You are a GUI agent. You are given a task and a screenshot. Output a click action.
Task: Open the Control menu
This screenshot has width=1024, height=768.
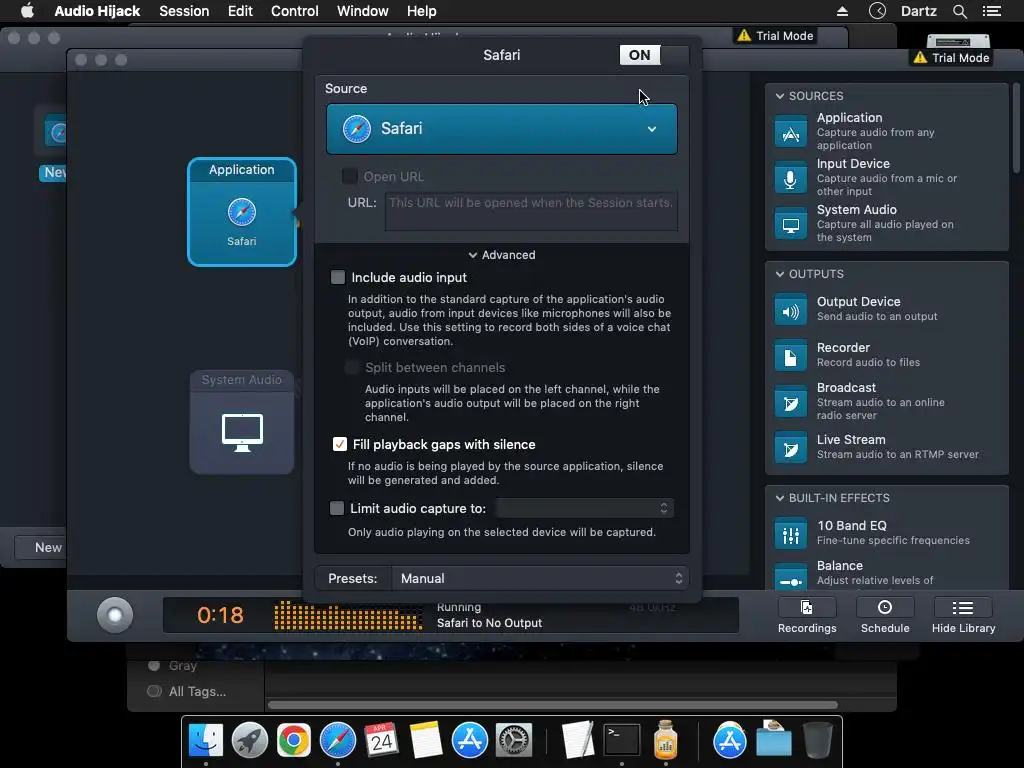point(295,11)
